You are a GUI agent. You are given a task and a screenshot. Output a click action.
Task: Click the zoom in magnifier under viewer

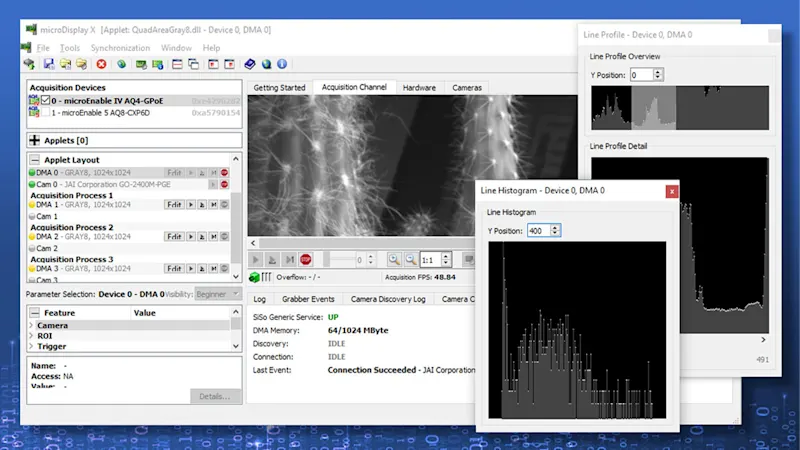point(393,259)
